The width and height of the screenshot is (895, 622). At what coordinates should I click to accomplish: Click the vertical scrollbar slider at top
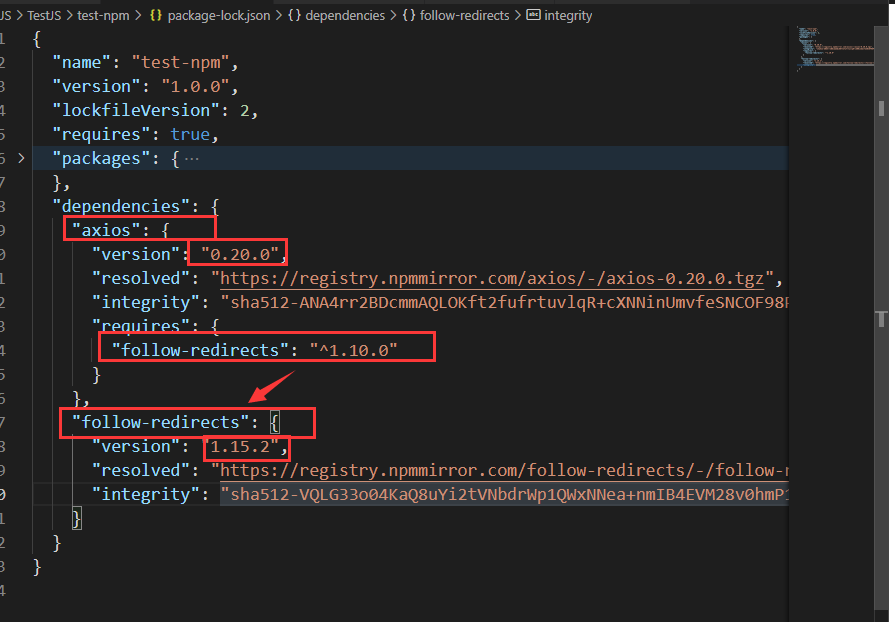click(881, 108)
